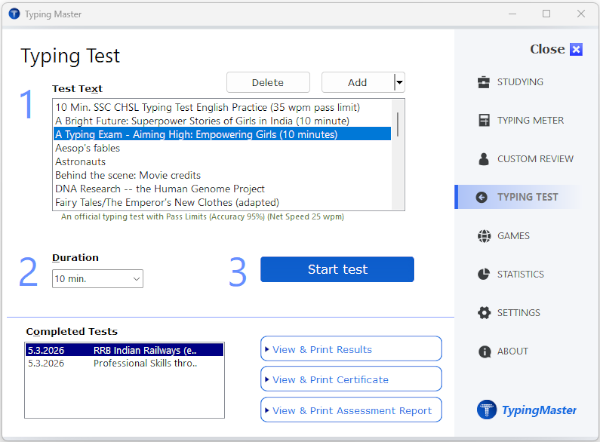The height and width of the screenshot is (442, 600).
Task: Open the ABOUT label in sidebar
Action: tap(512, 351)
